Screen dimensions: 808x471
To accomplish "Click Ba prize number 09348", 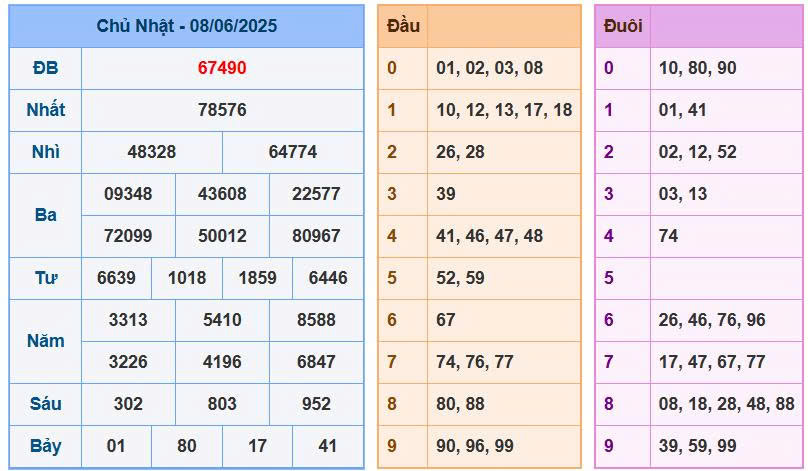I will pos(128,194).
